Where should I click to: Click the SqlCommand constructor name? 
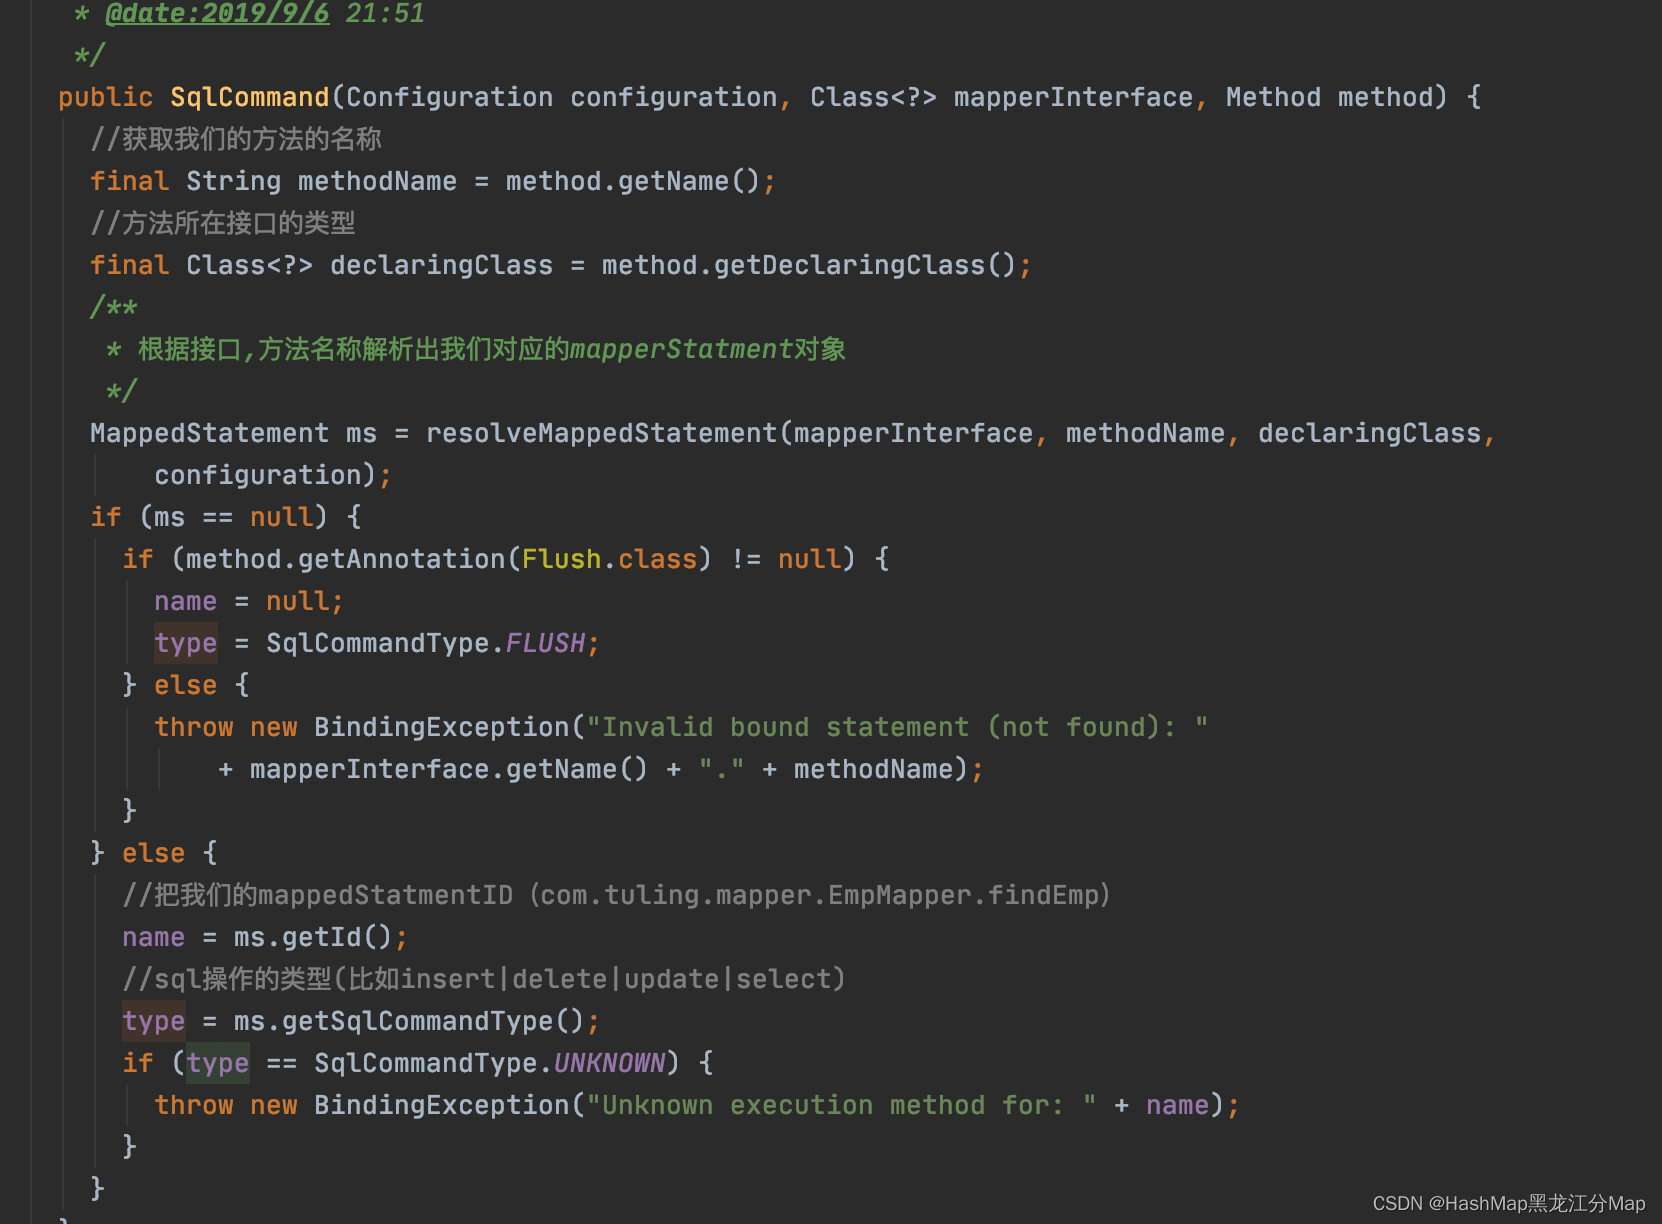coord(249,97)
